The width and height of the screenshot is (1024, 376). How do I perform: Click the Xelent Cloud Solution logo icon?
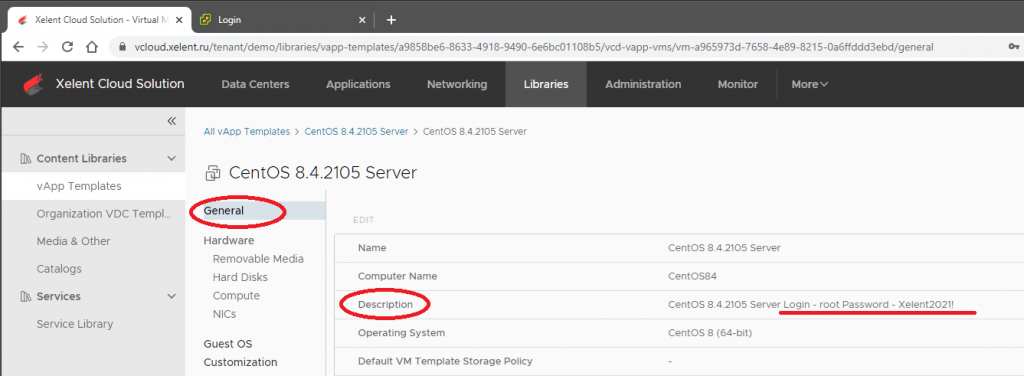tap(34, 84)
